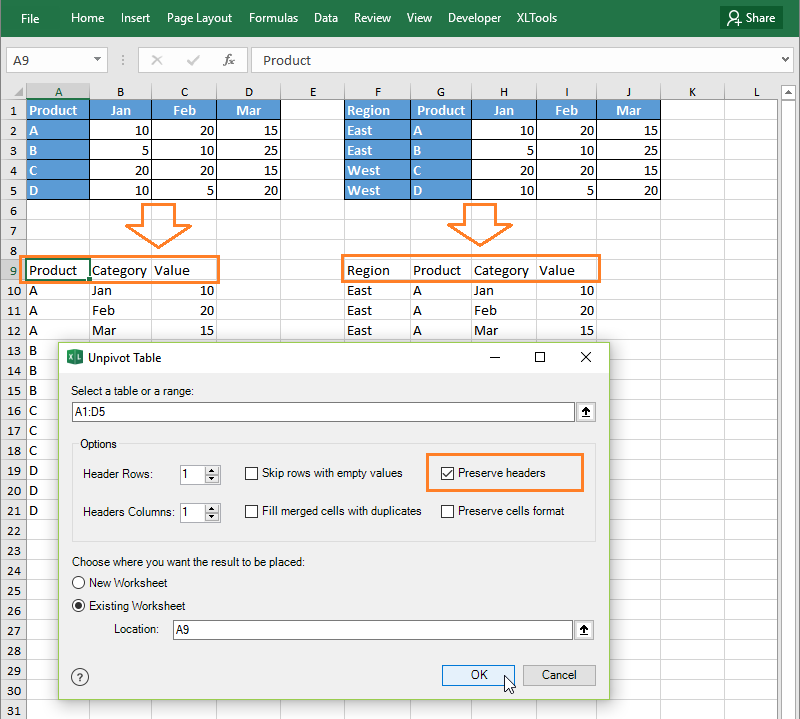
Task: Click the XLTools logo in dialog title bar
Action: (x=77, y=357)
